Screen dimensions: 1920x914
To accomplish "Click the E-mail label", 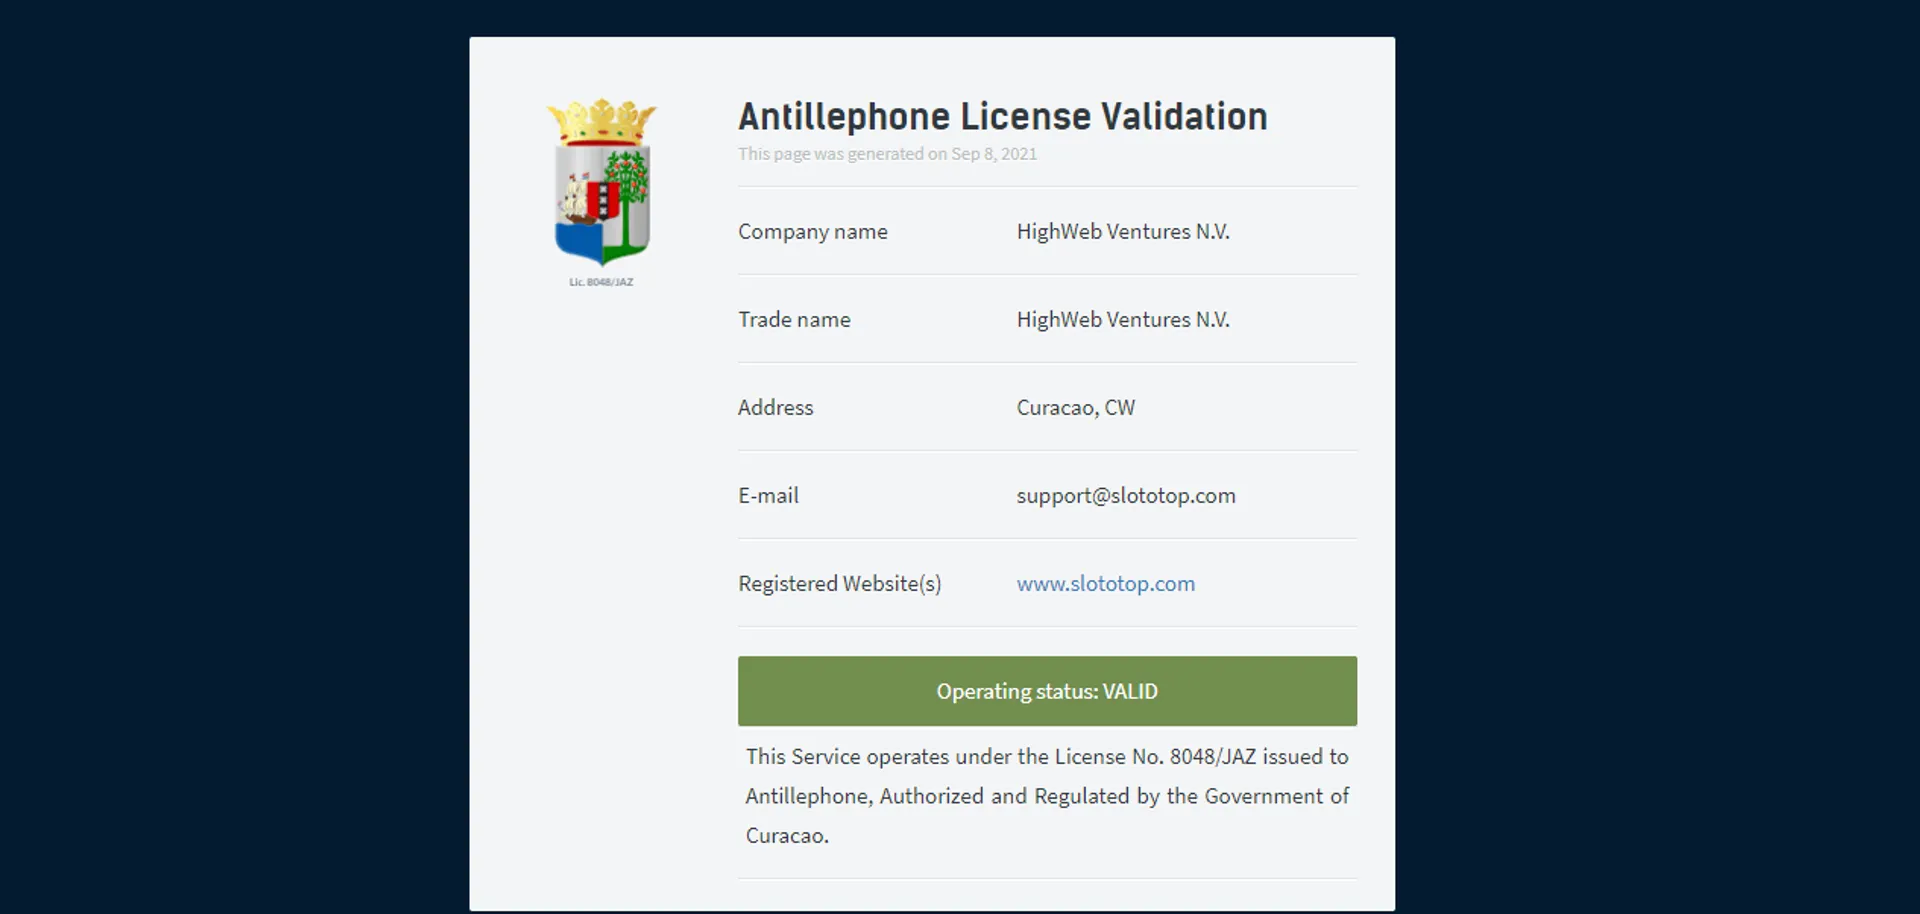I will click(x=768, y=495).
